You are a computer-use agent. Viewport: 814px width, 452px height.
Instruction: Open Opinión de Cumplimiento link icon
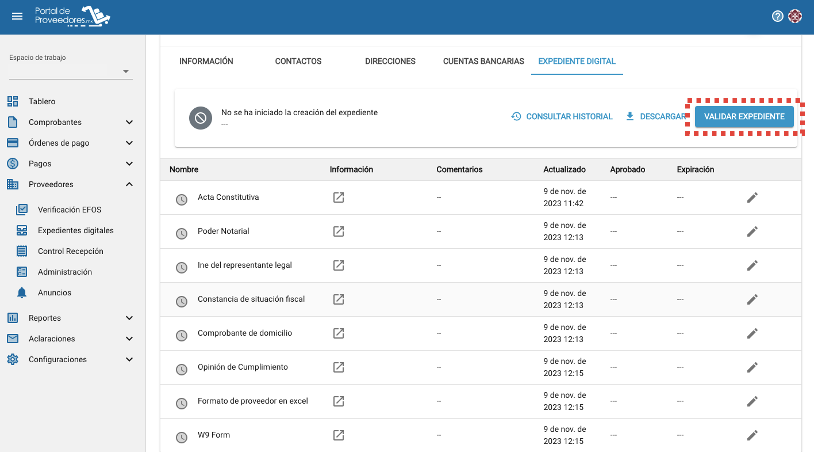[x=338, y=367]
